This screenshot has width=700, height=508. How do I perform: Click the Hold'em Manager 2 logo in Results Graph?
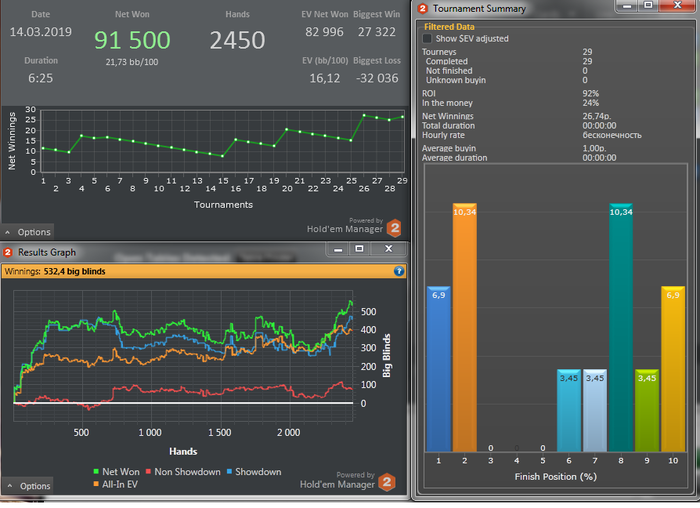pyautogui.click(x=387, y=483)
